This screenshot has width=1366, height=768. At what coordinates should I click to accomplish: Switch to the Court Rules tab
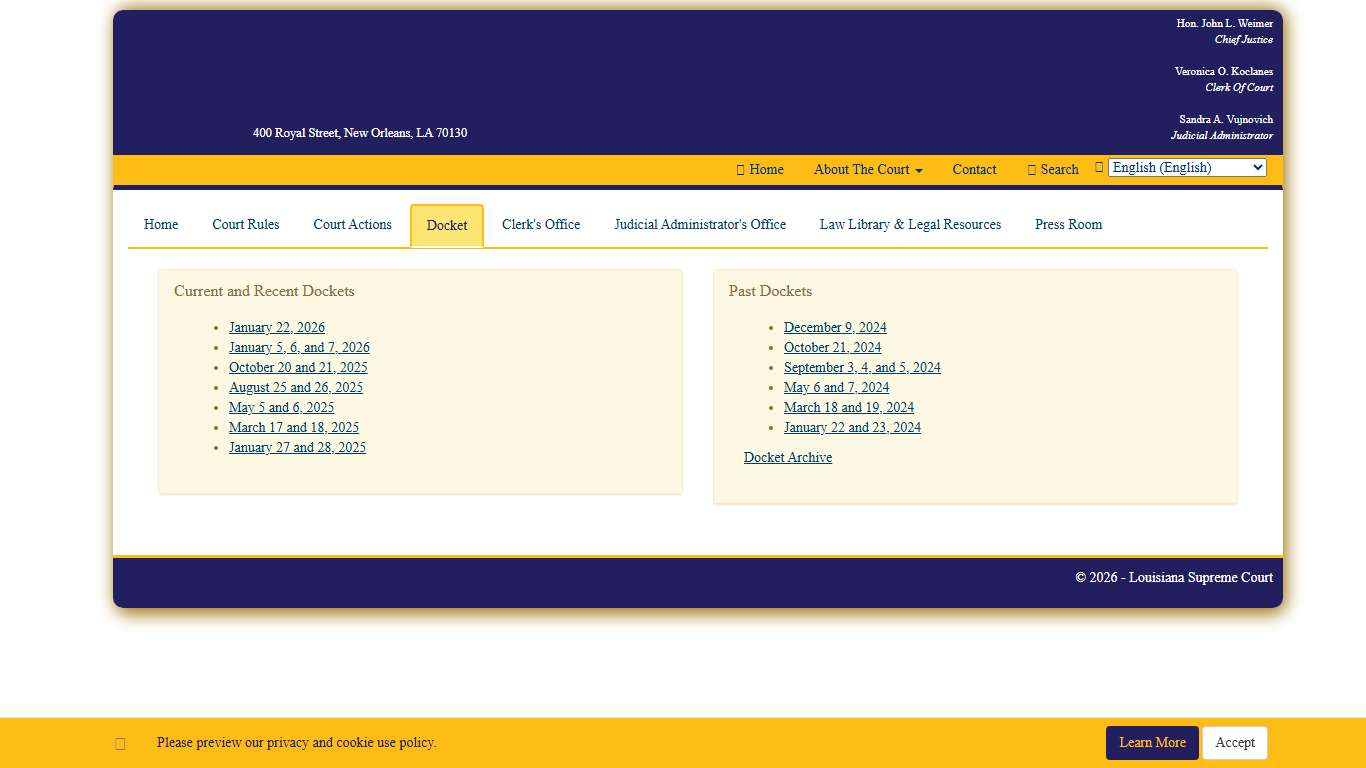coord(245,224)
